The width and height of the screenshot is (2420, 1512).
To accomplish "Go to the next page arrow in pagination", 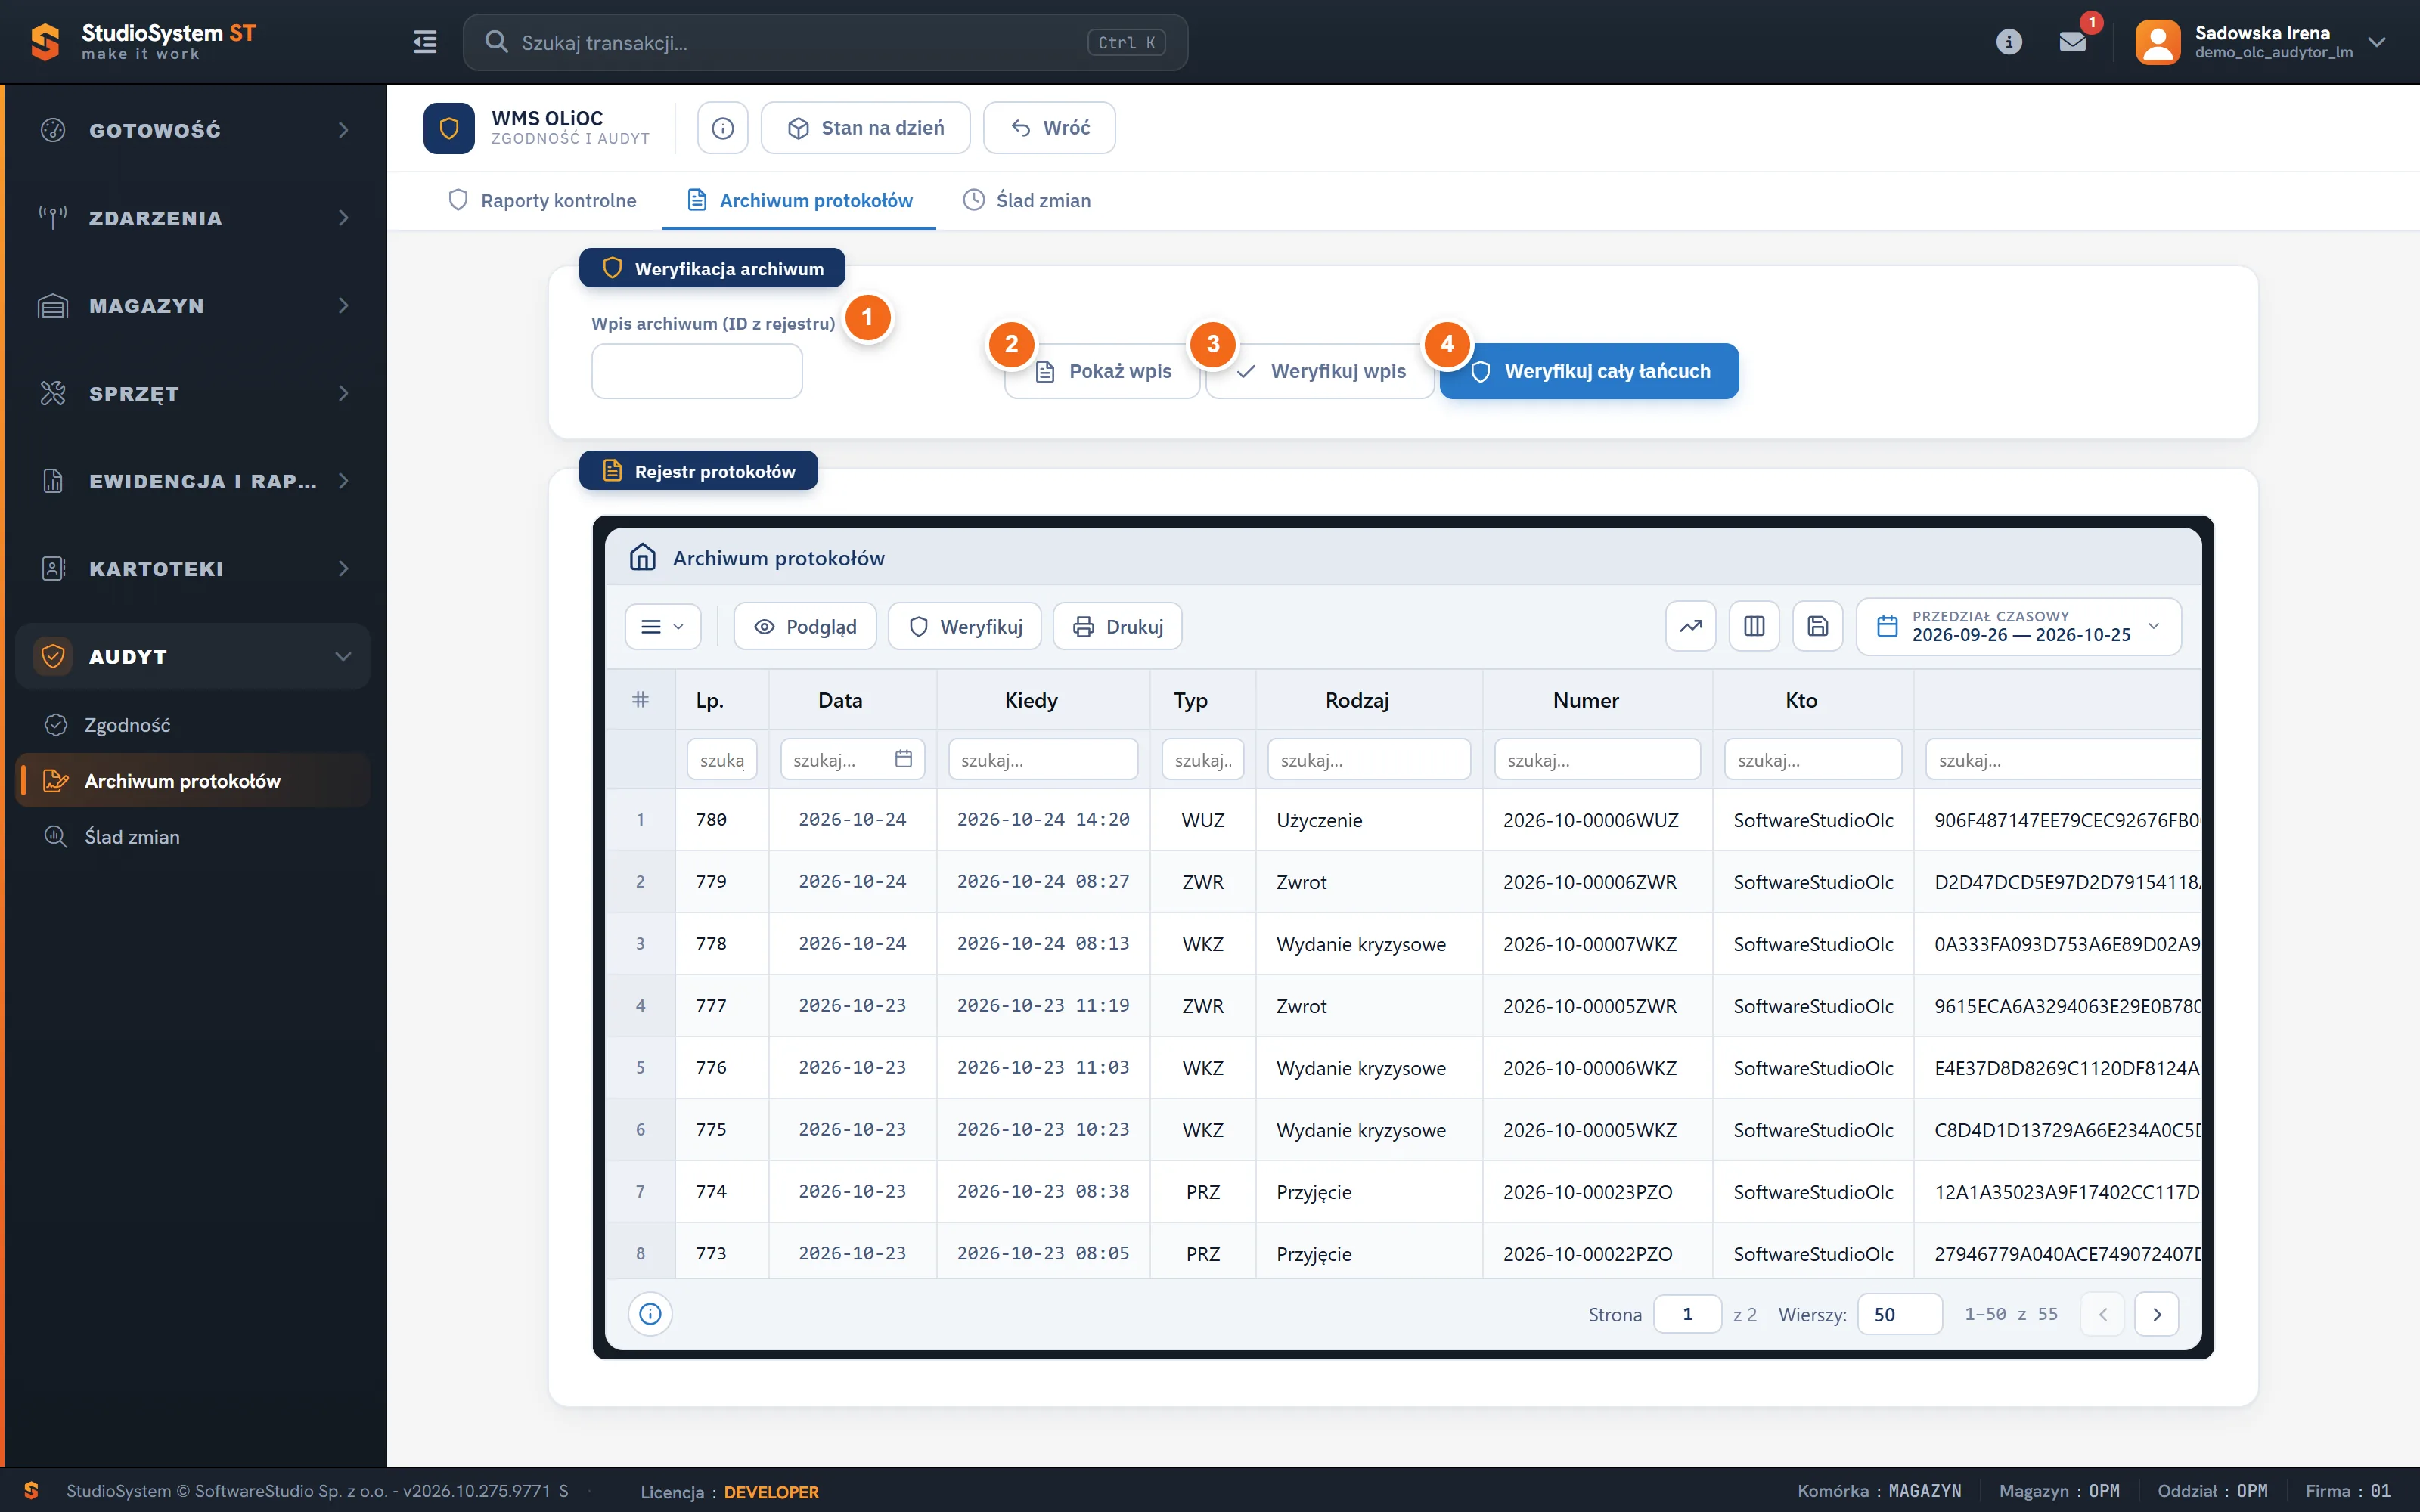I will point(2156,1314).
